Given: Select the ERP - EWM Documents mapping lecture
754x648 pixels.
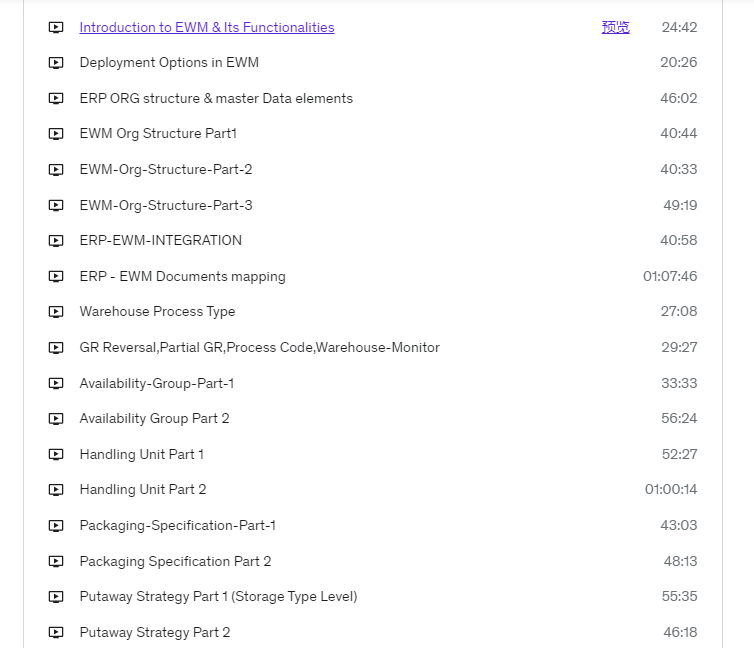Looking at the screenshot, I should click(x=182, y=276).
